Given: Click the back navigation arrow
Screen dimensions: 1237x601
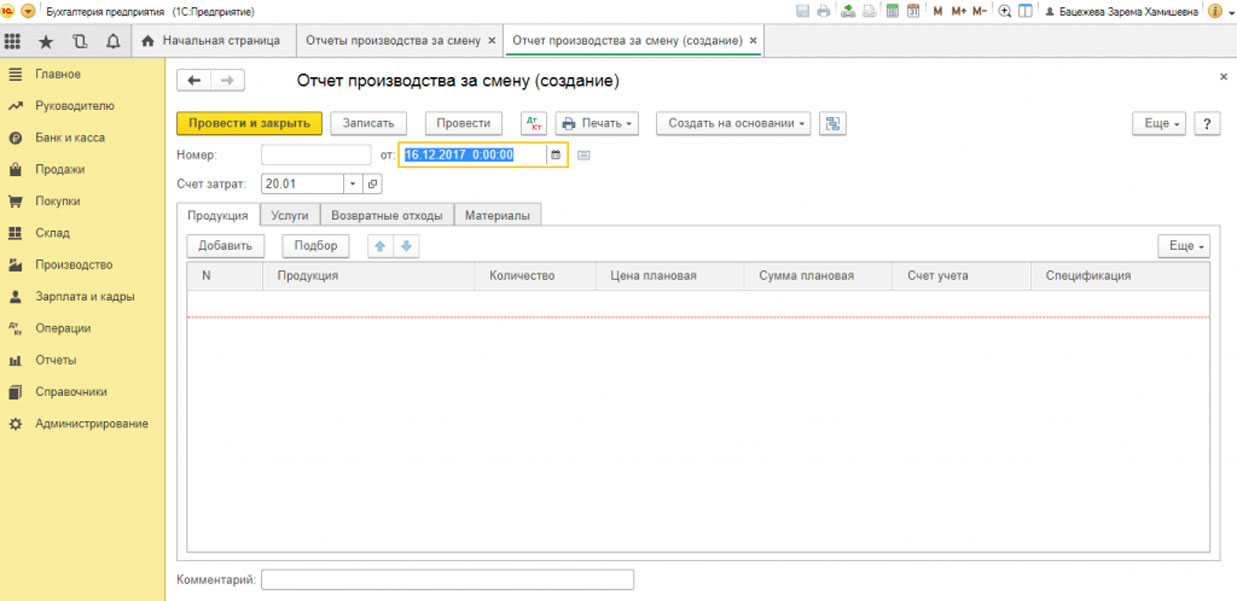Looking at the screenshot, I should (194, 81).
